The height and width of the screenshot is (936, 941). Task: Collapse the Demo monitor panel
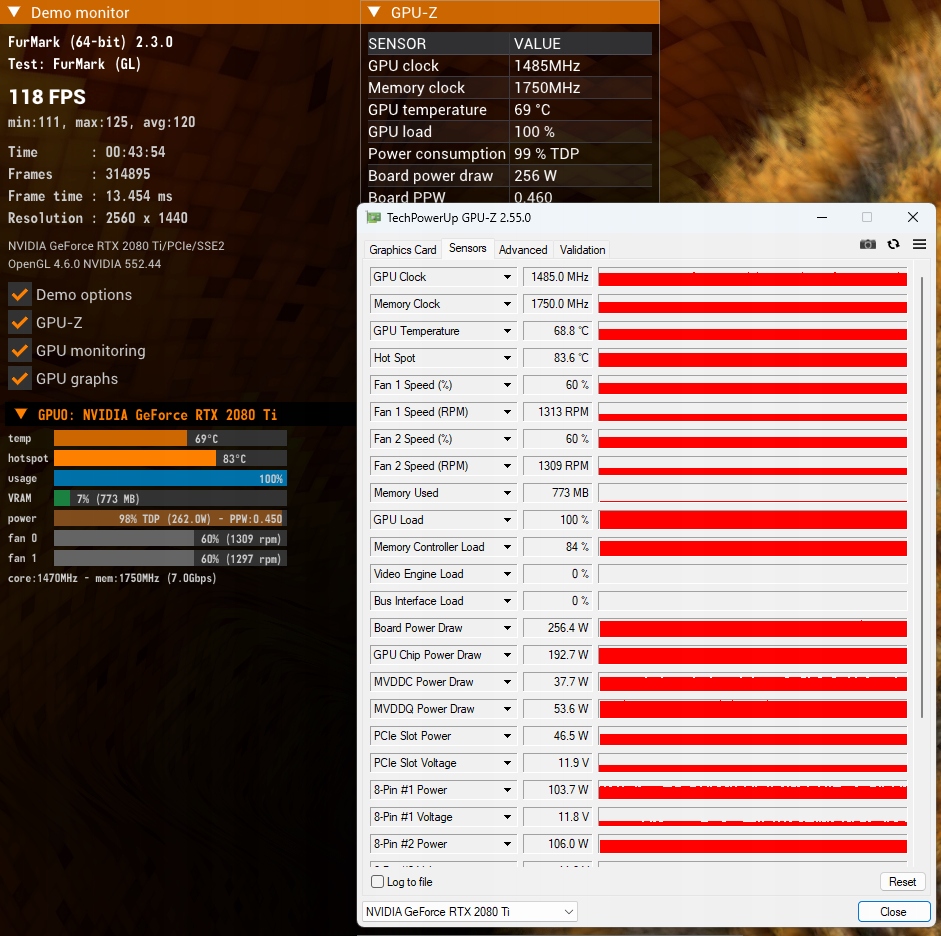coord(14,12)
